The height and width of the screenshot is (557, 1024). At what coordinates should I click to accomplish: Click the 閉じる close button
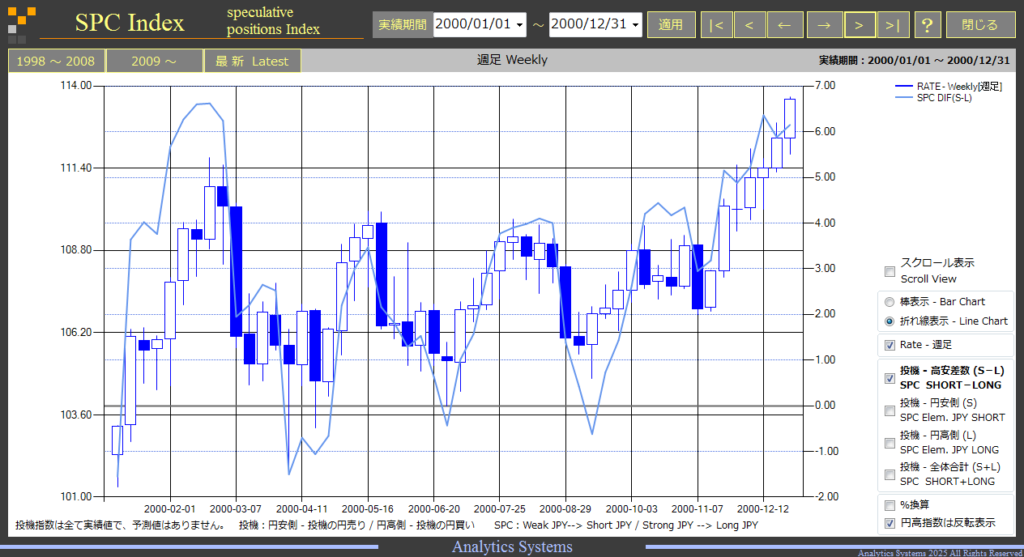tap(980, 25)
